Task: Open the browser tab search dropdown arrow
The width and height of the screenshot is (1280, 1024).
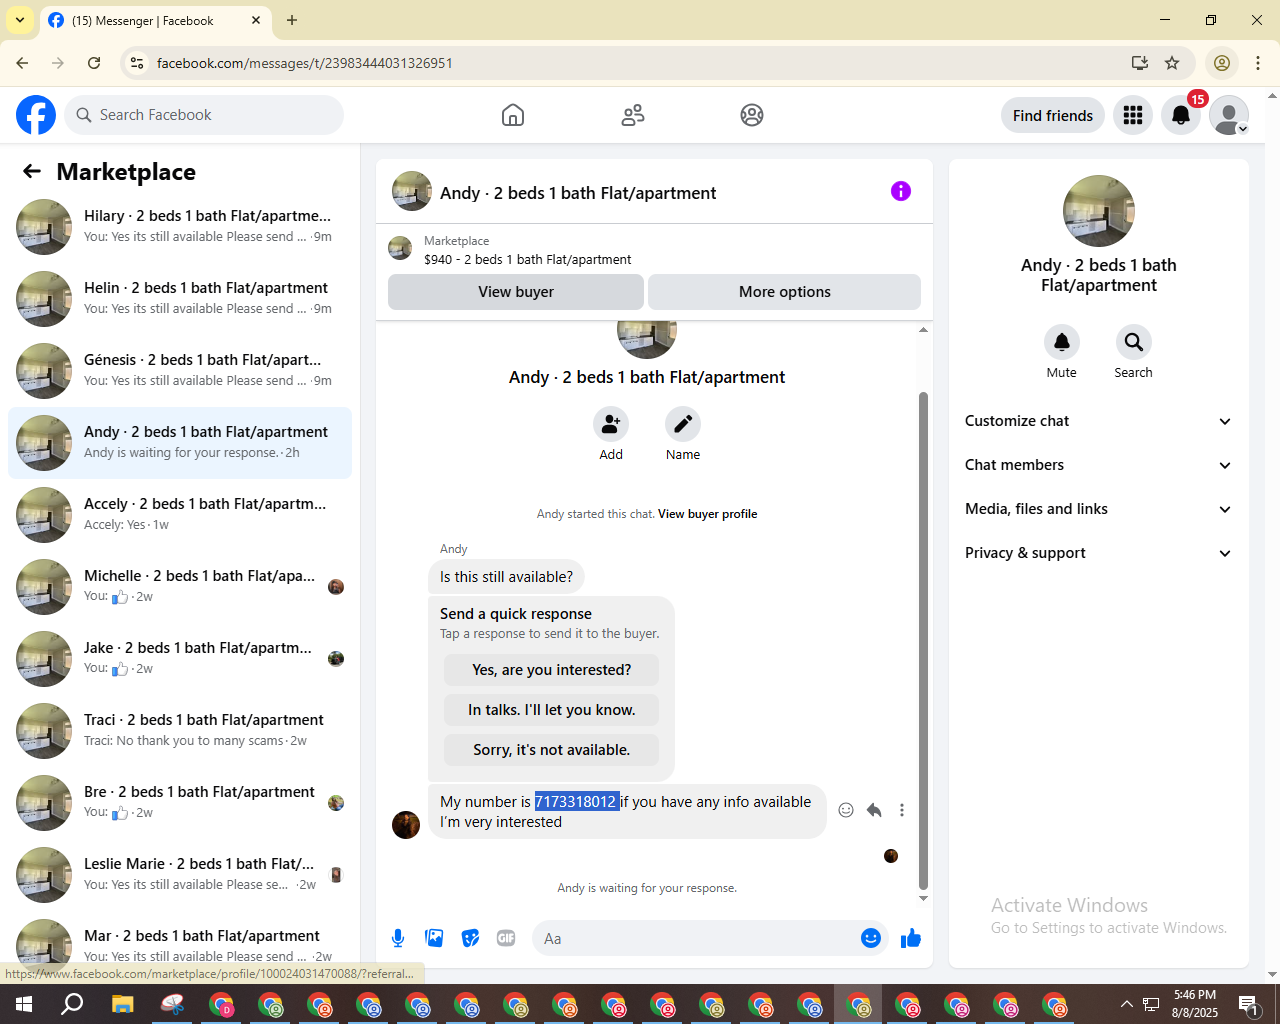Action: (x=20, y=20)
